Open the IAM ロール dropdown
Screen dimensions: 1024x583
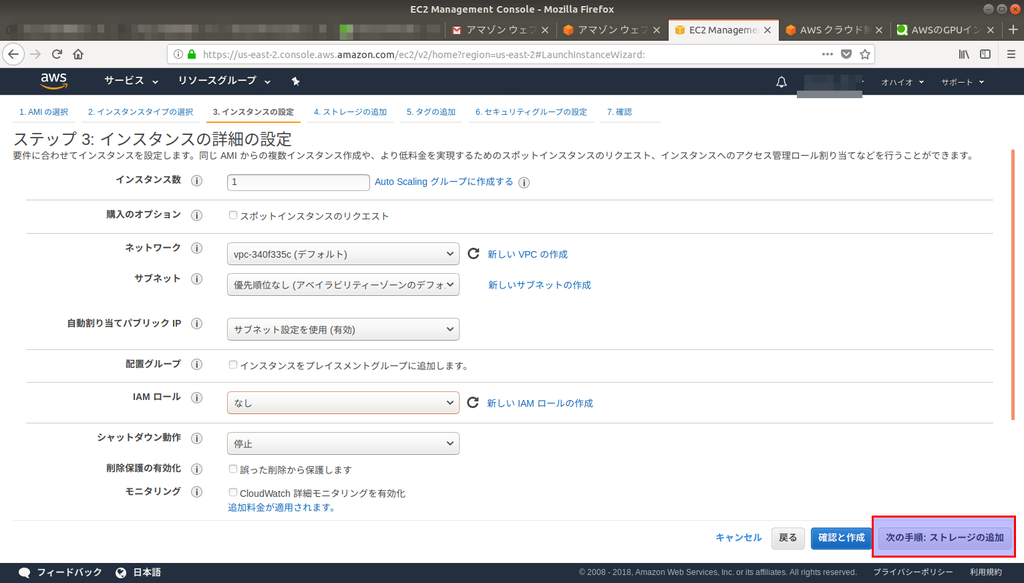coord(343,403)
